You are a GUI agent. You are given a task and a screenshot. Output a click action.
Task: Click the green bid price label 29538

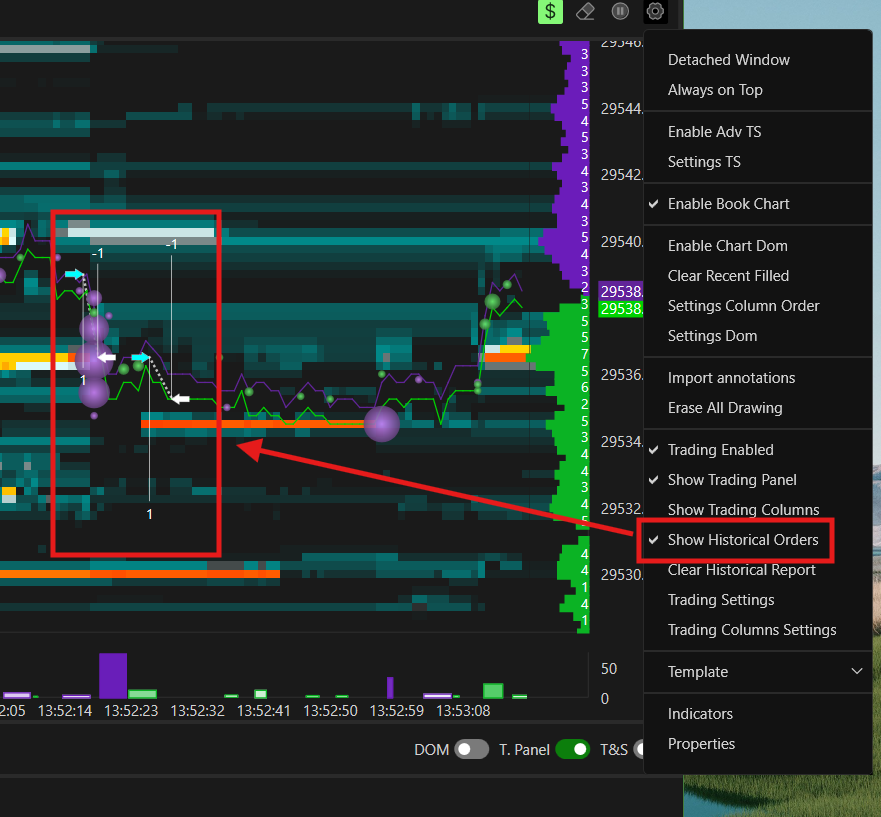click(x=621, y=308)
